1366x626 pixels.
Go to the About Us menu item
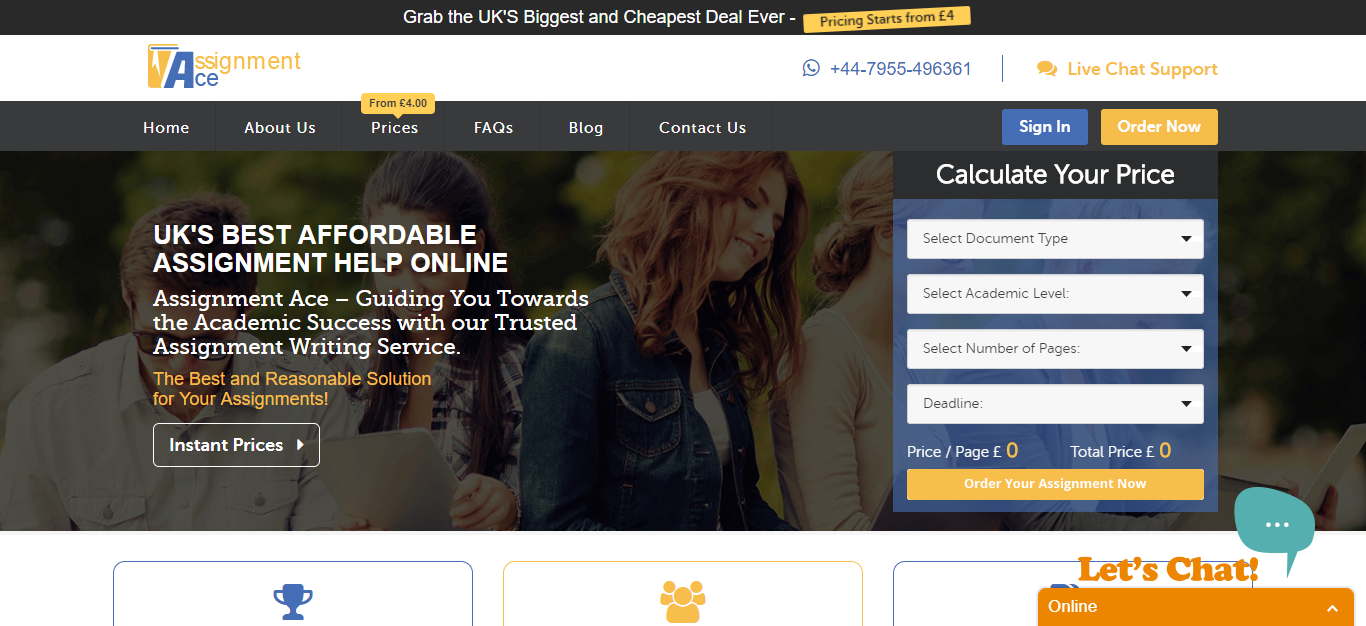(x=280, y=128)
